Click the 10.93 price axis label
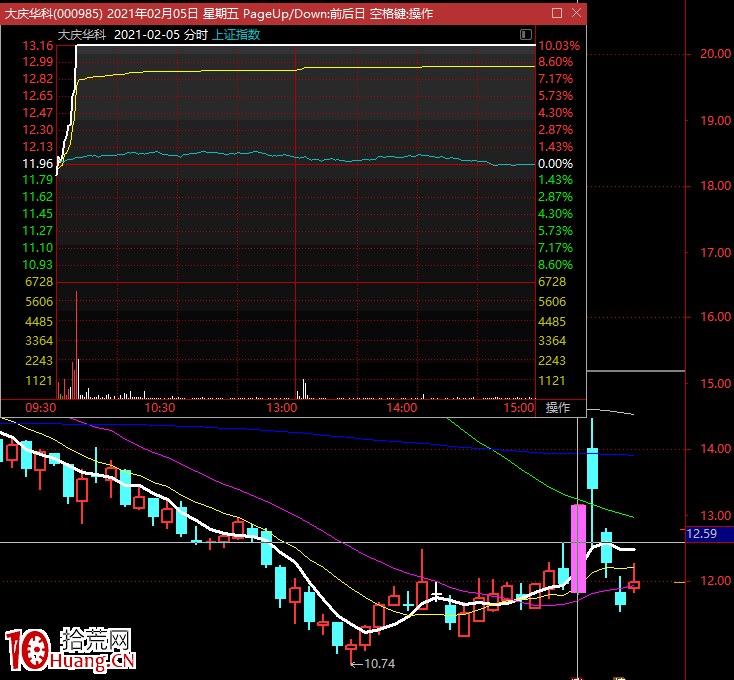734x680 pixels. pos(38,265)
